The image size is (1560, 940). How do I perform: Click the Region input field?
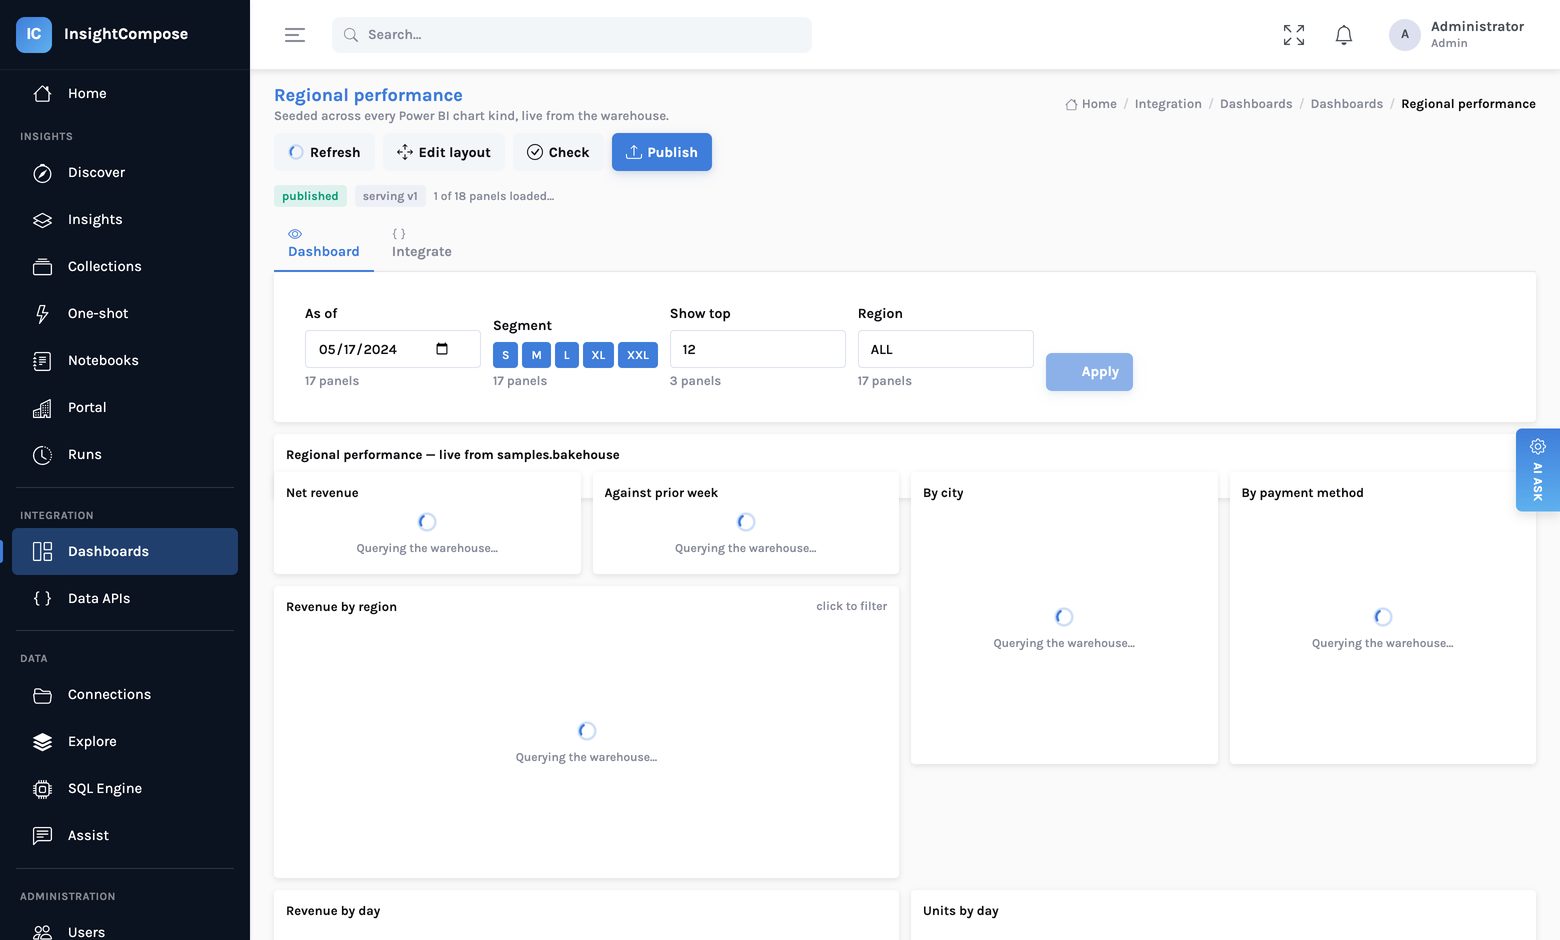(946, 349)
